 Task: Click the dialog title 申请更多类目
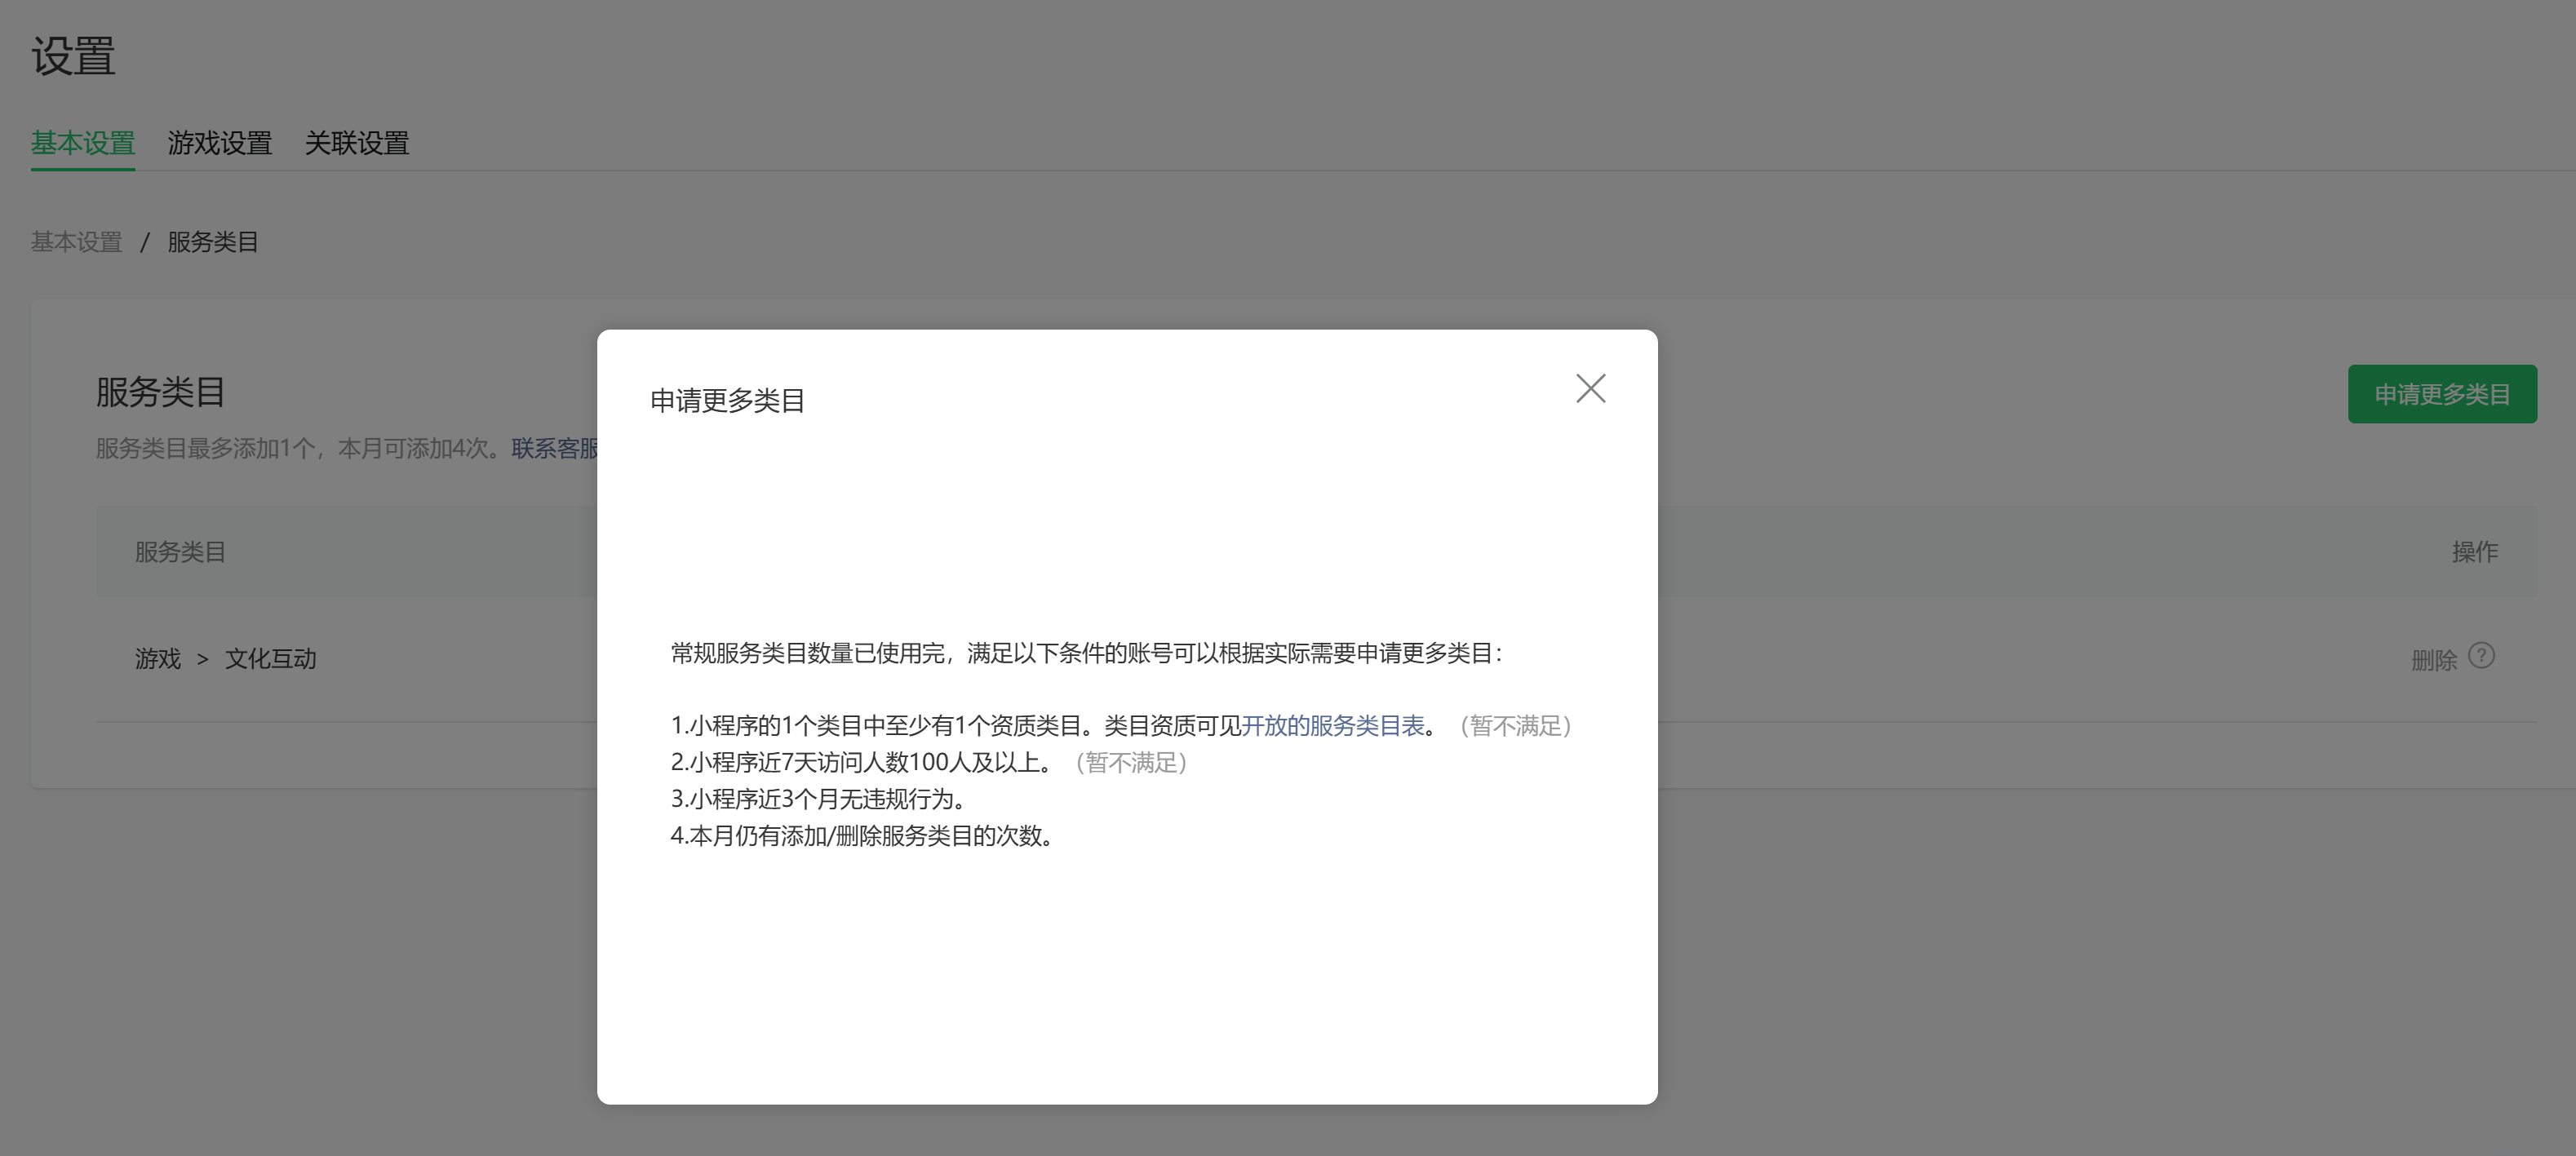[x=727, y=400]
